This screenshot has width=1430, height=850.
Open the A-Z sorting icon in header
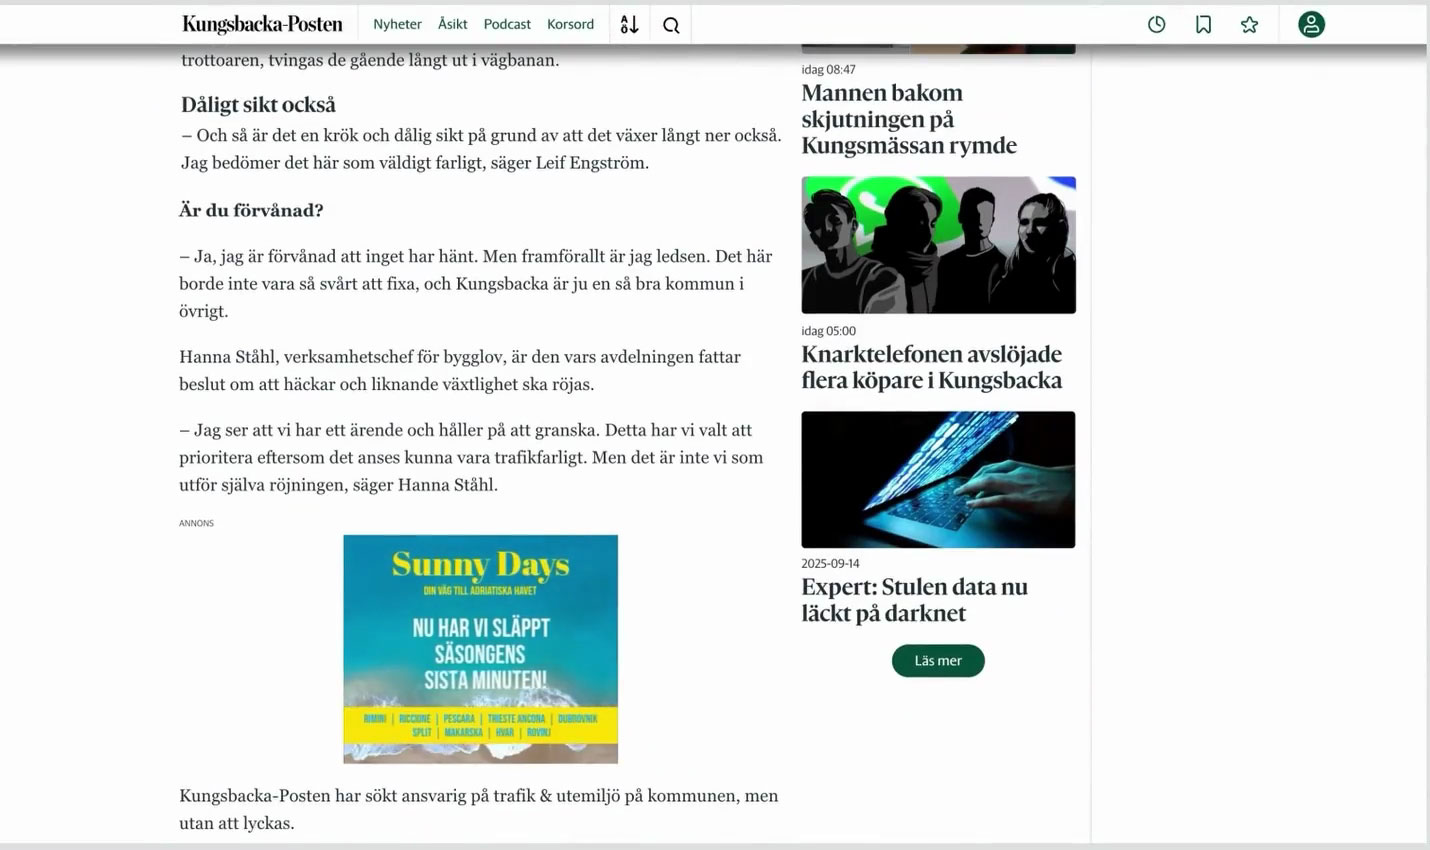pyautogui.click(x=629, y=25)
